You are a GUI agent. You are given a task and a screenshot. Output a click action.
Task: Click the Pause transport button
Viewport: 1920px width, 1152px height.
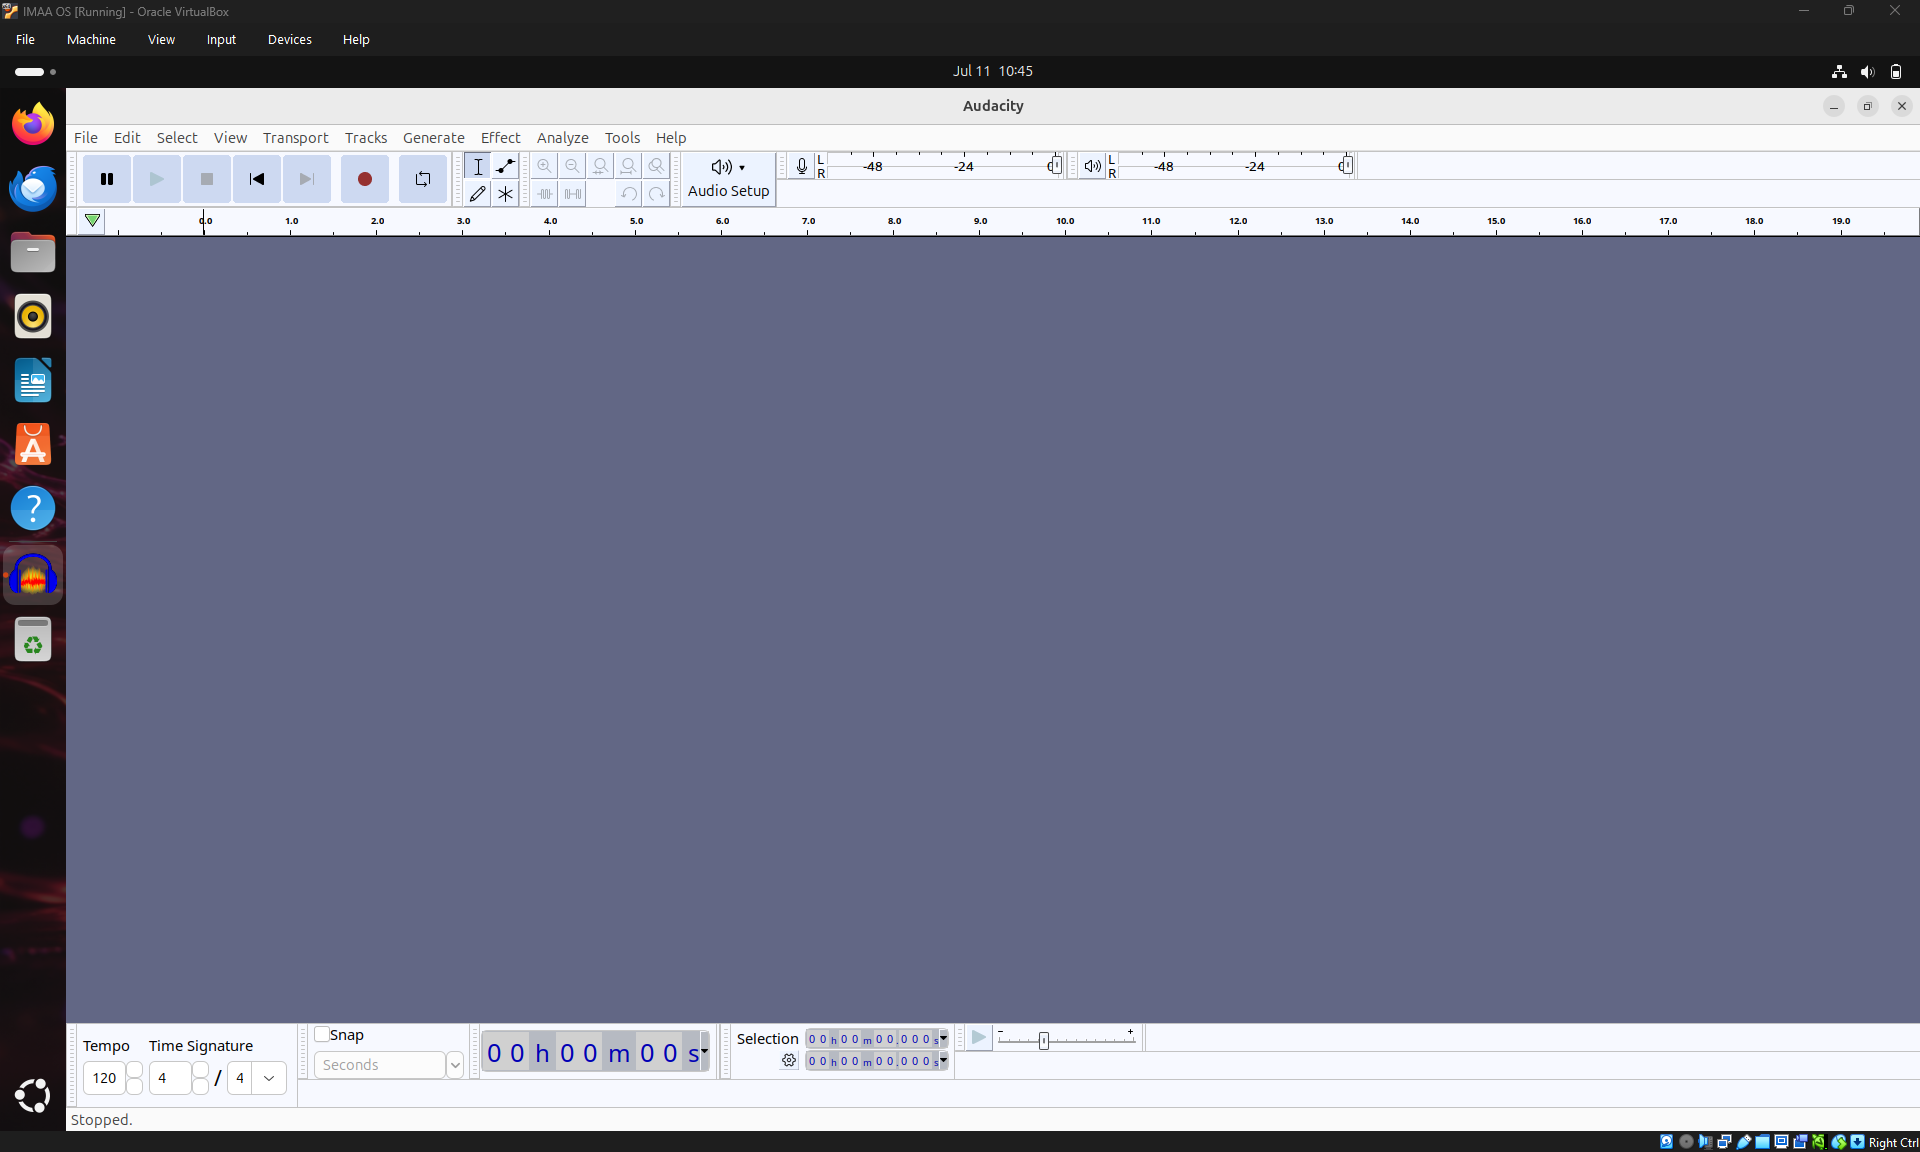(x=107, y=179)
